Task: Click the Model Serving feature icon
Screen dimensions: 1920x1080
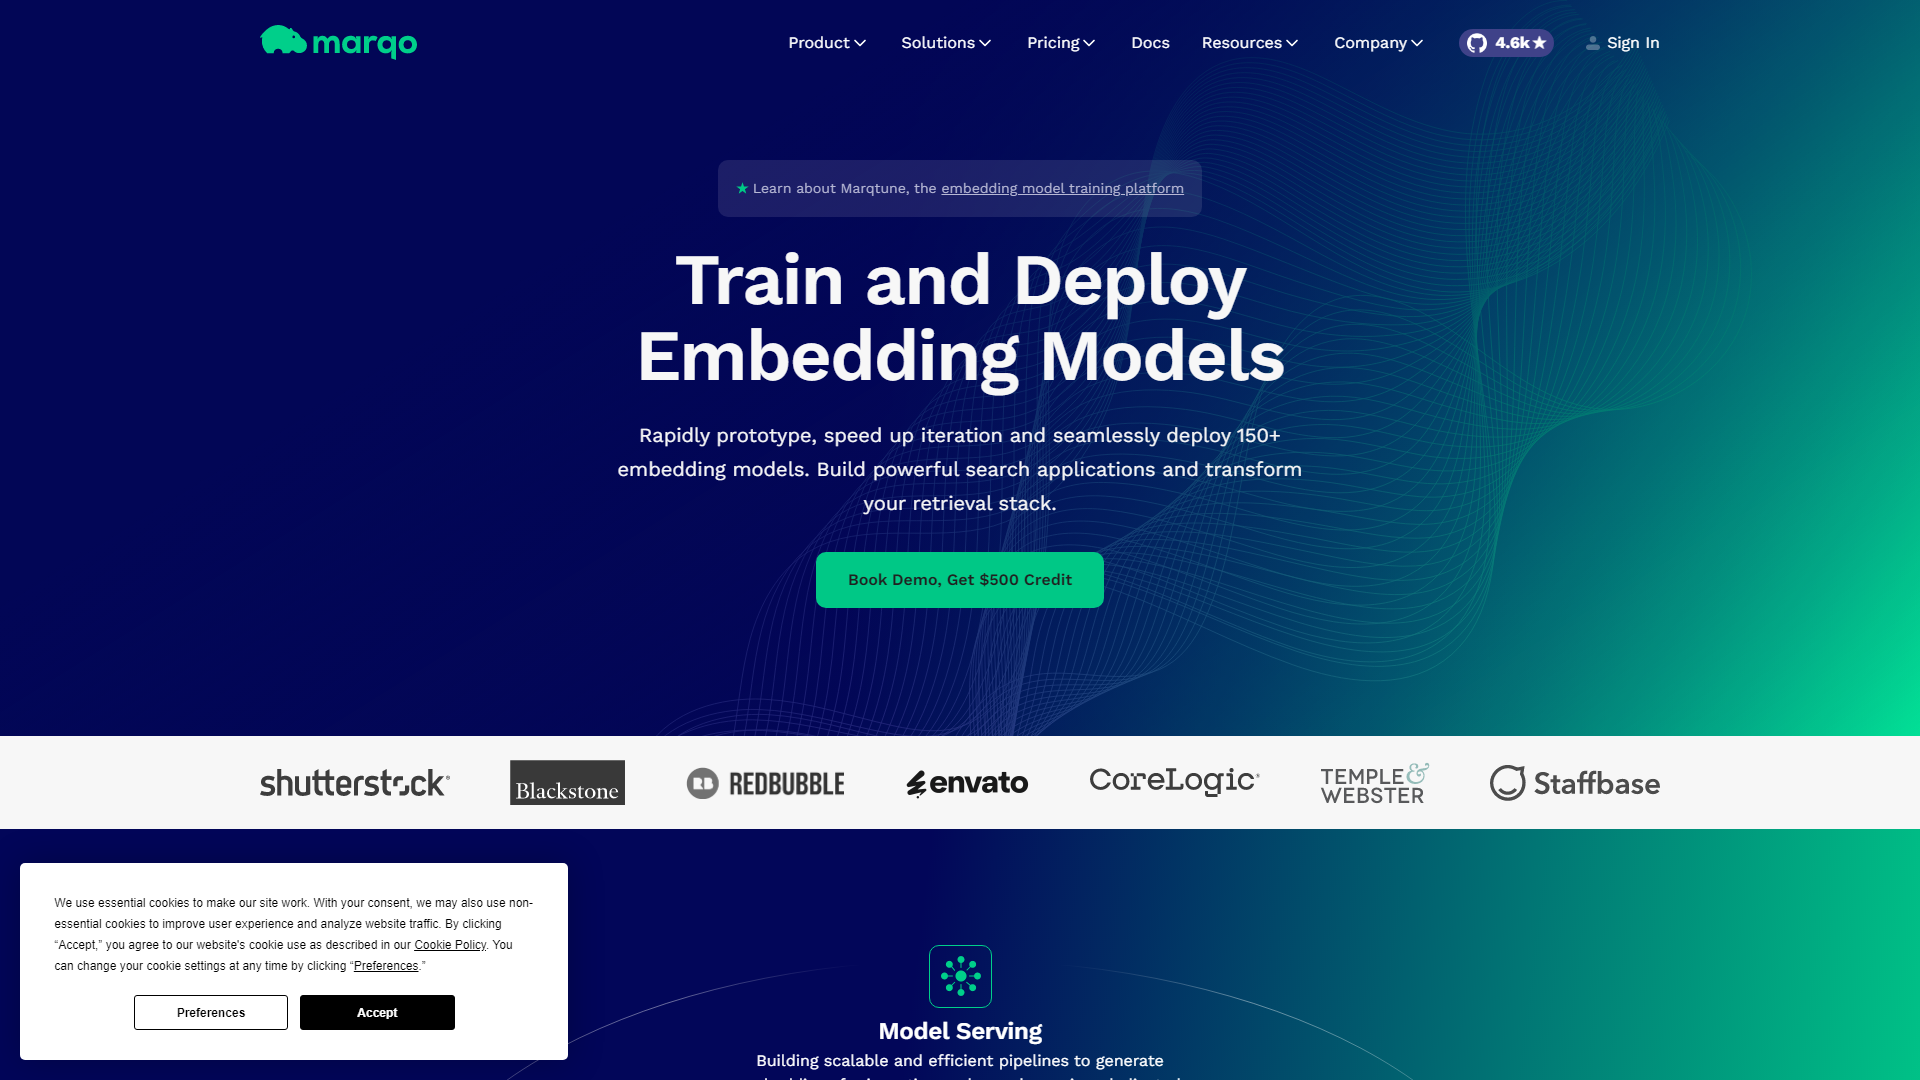Action: click(x=959, y=976)
